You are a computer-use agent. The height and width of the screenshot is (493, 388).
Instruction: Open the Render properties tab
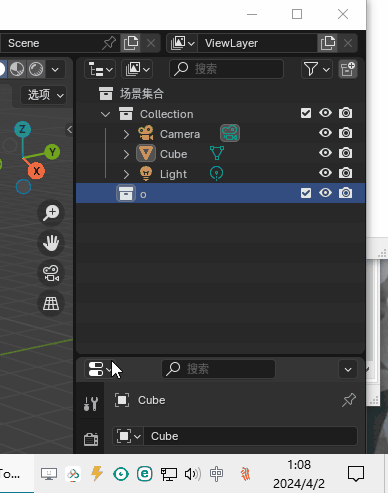(91, 439)
